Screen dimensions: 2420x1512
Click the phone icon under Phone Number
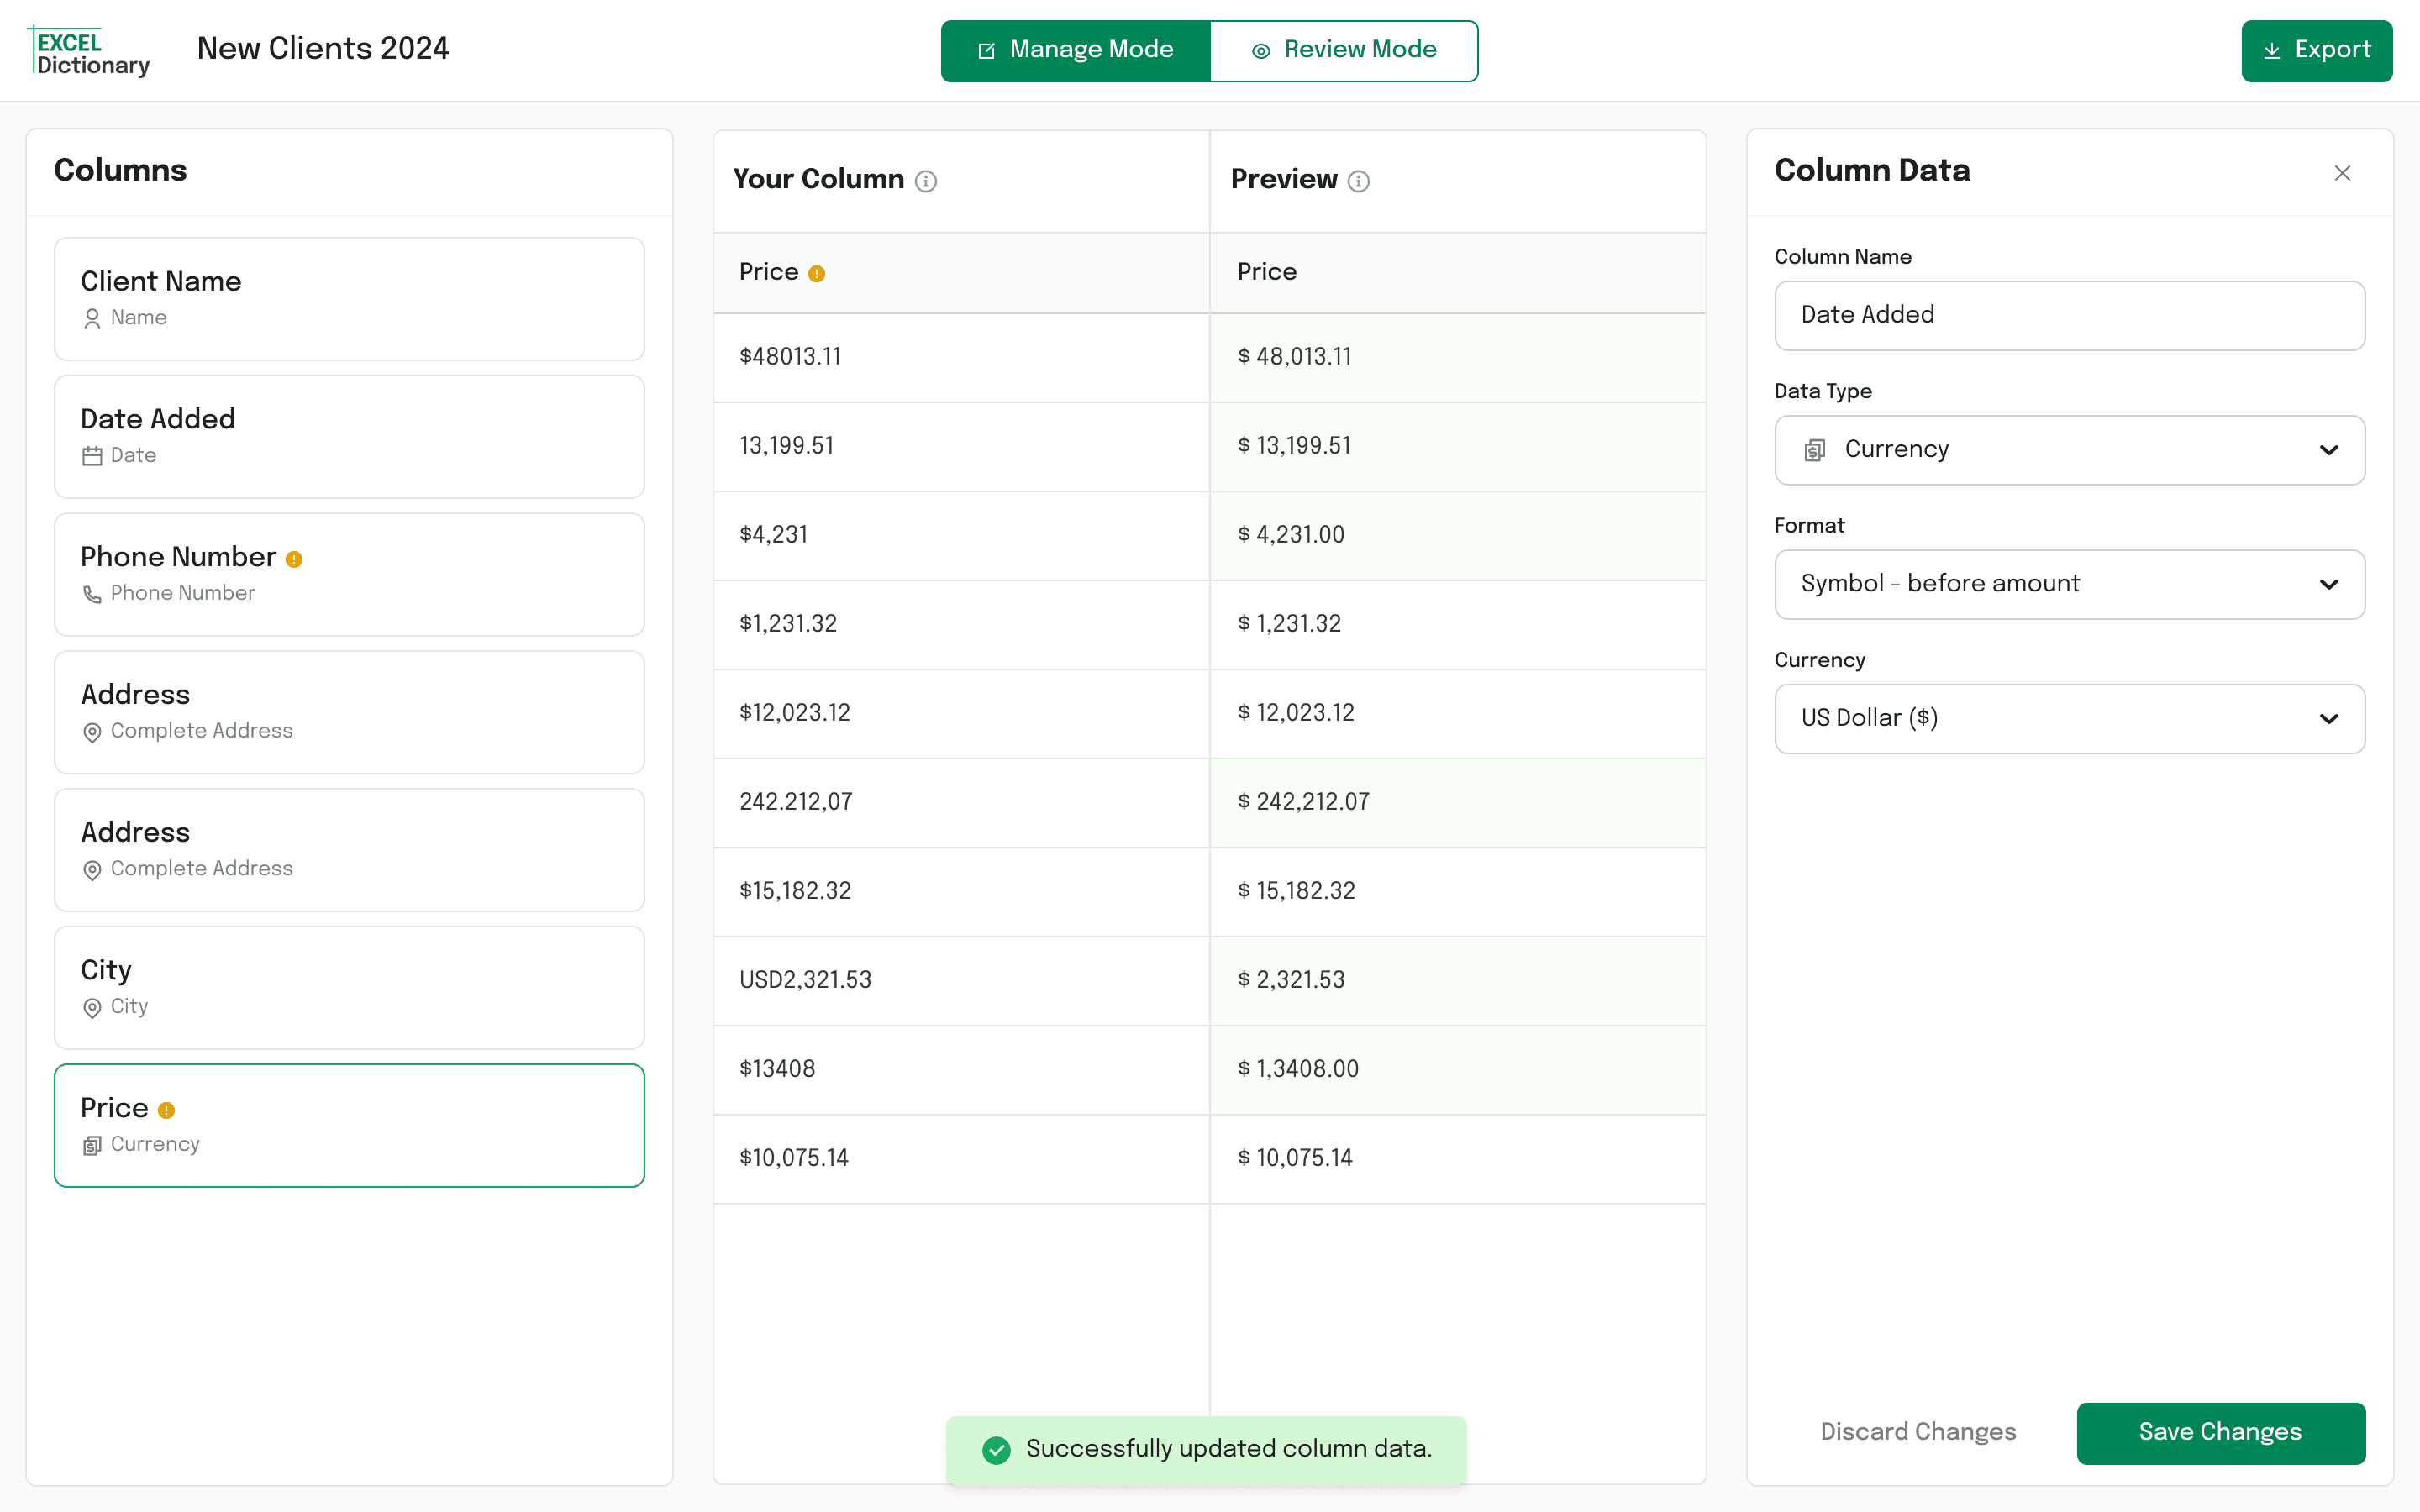coord(92,594)
